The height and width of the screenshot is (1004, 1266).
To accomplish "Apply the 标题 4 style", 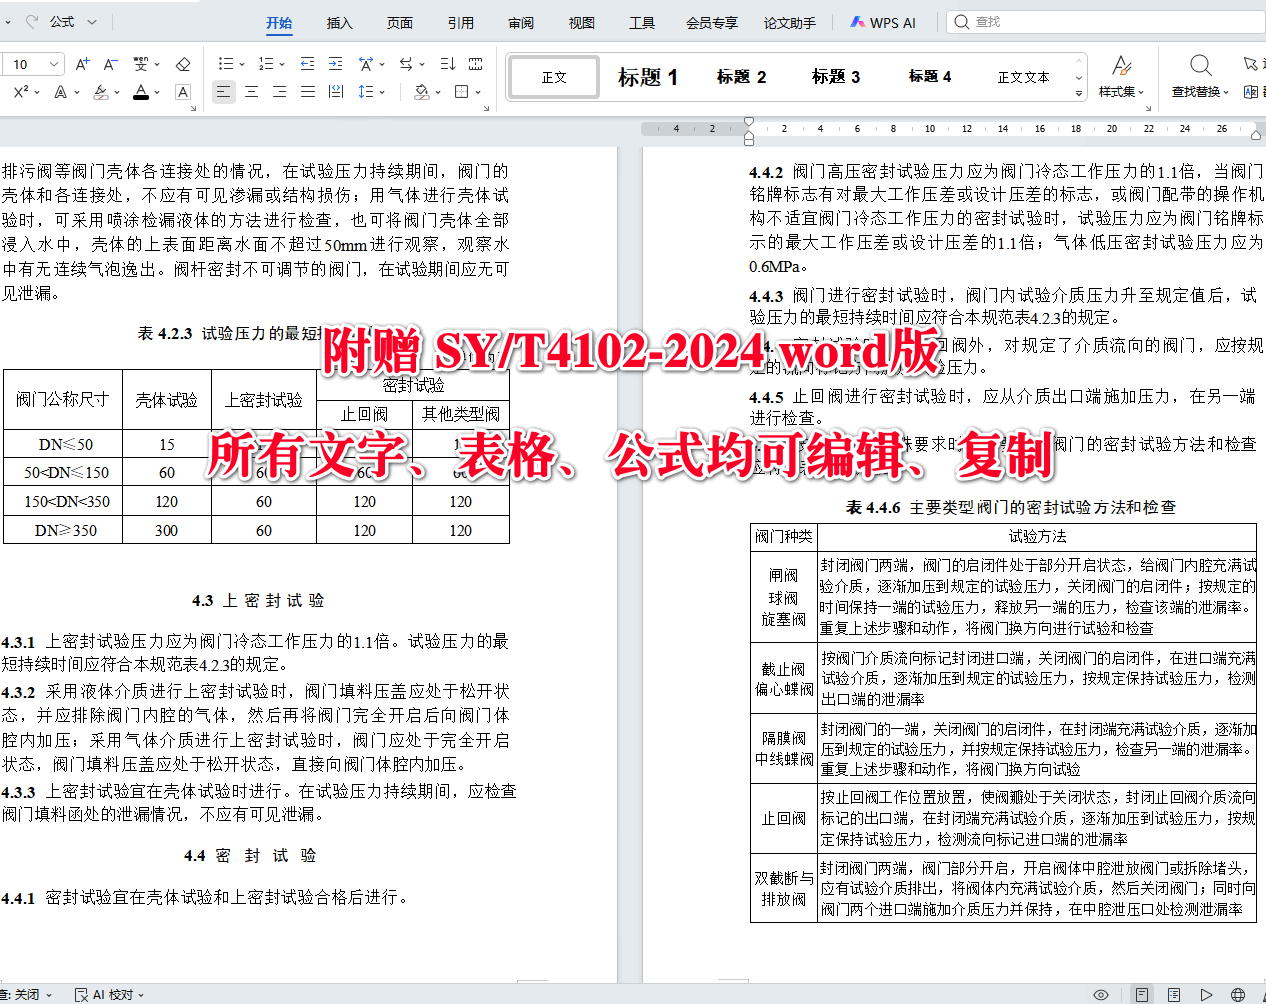I will (x=930, y=77).
